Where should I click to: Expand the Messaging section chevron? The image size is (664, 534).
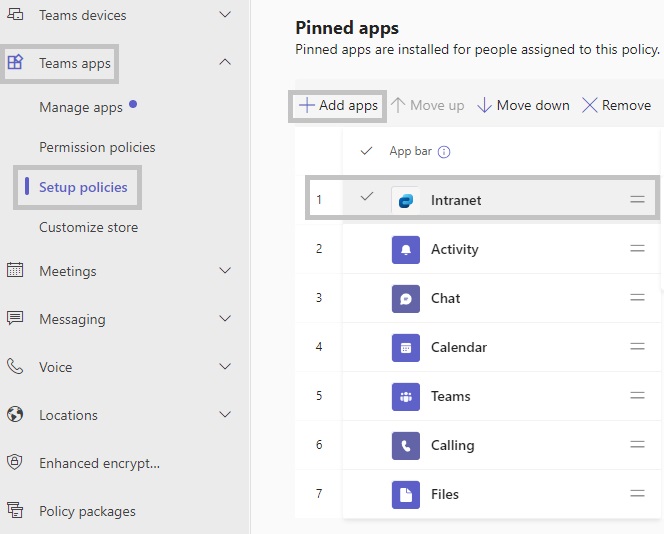225,319
